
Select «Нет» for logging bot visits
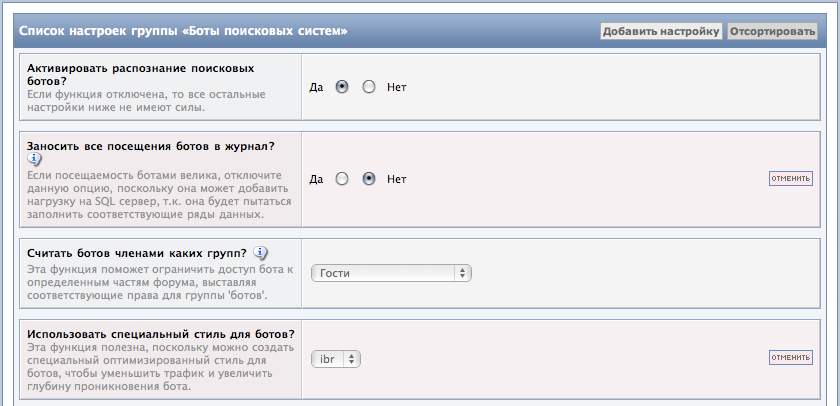369,179
